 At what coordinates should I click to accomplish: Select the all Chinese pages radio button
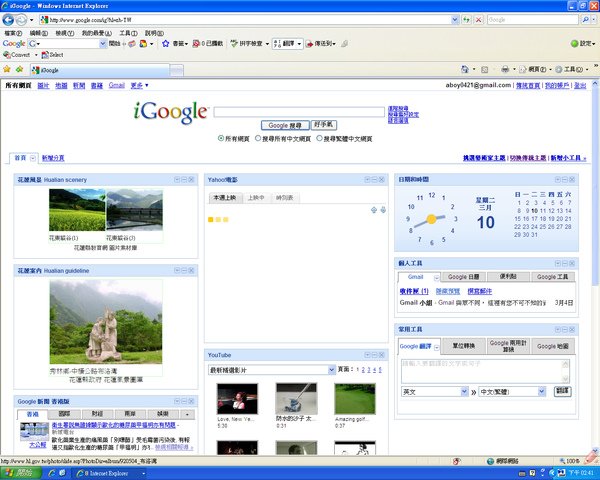point(258,138)
